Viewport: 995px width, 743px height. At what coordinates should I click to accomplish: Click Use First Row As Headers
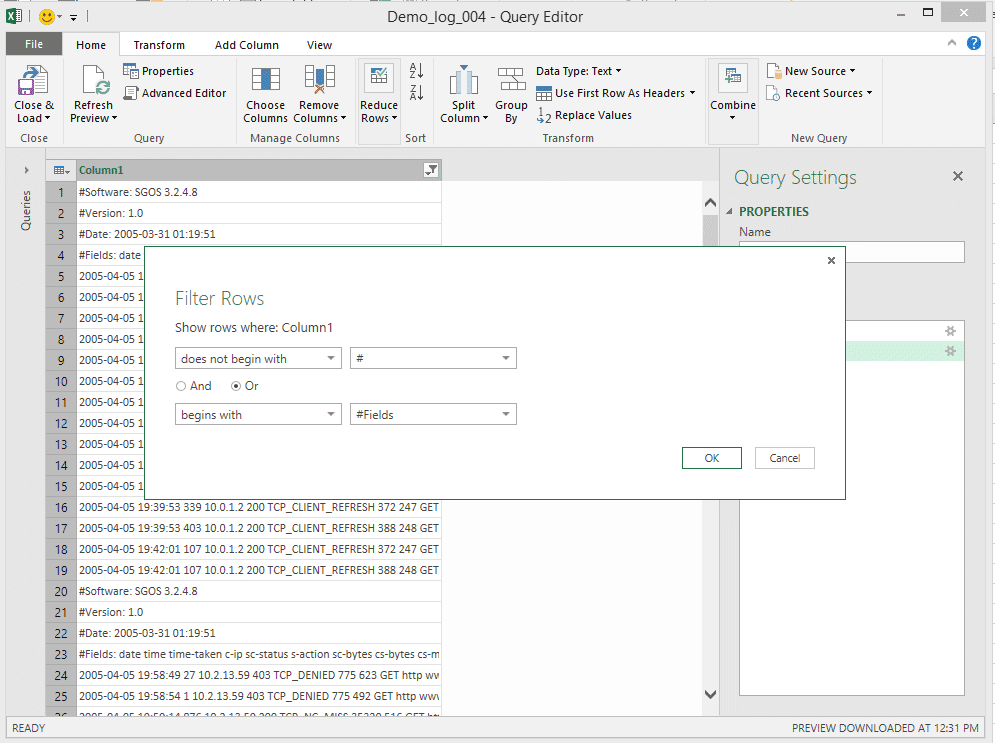coord(616,93)
